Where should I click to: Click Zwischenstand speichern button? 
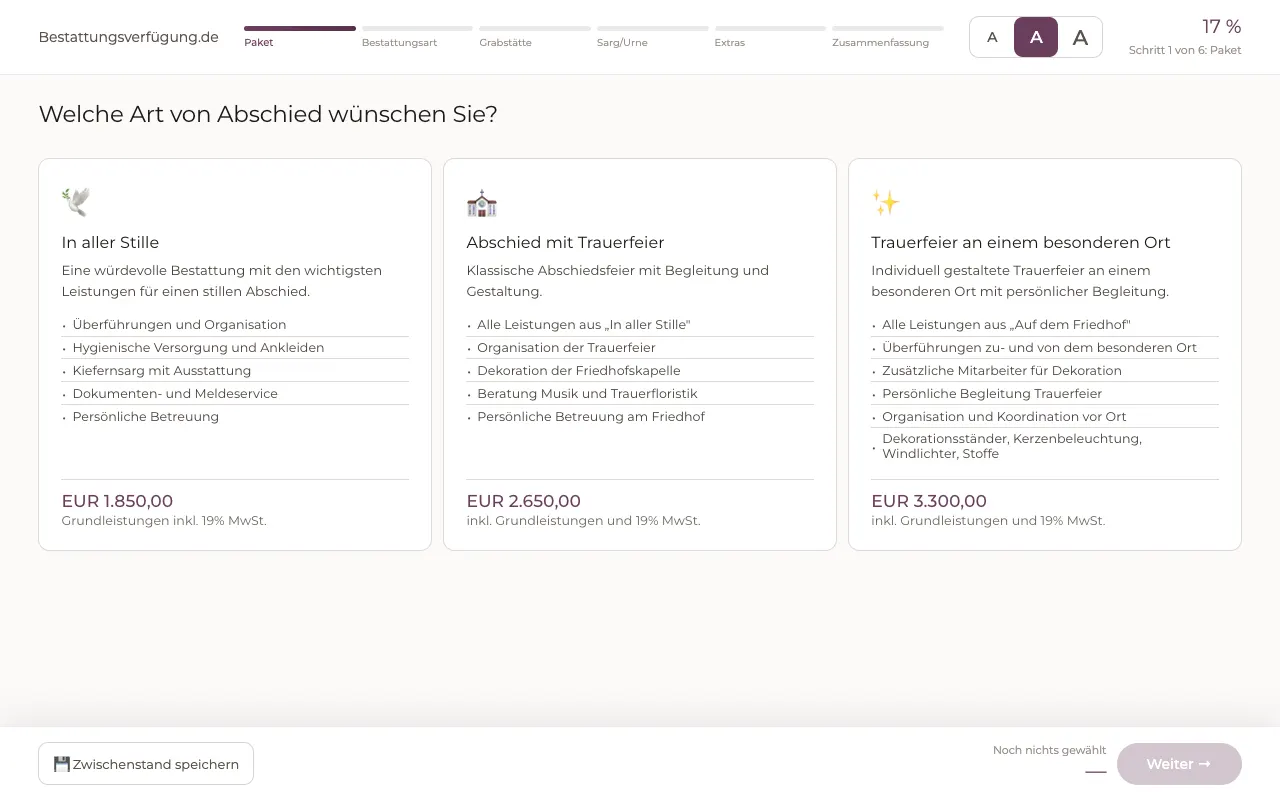pos(146,764)
